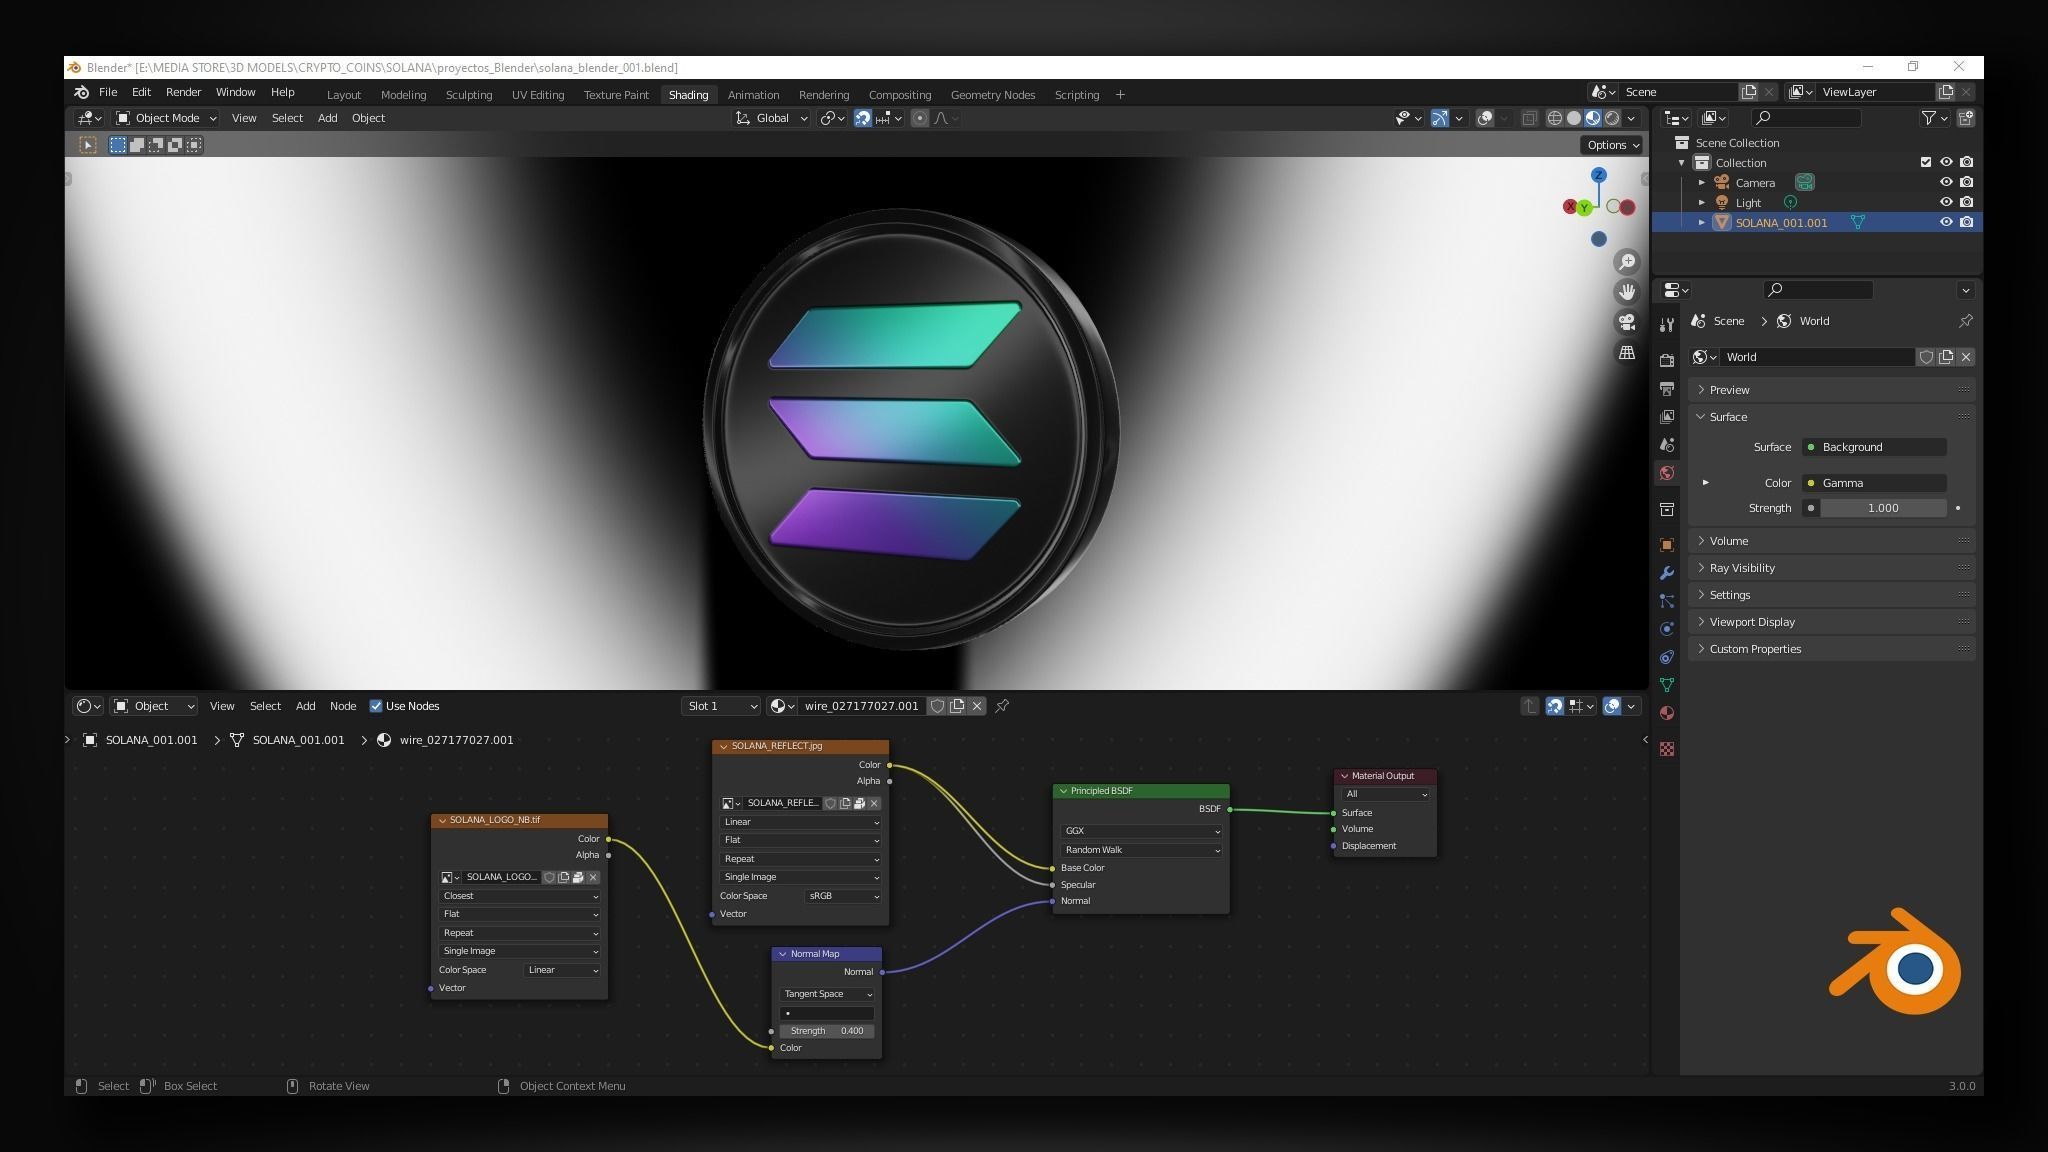Toggle snapping magnet in viewport header
Screen dimensions: 2048x1152
click(x=862, y=118)
